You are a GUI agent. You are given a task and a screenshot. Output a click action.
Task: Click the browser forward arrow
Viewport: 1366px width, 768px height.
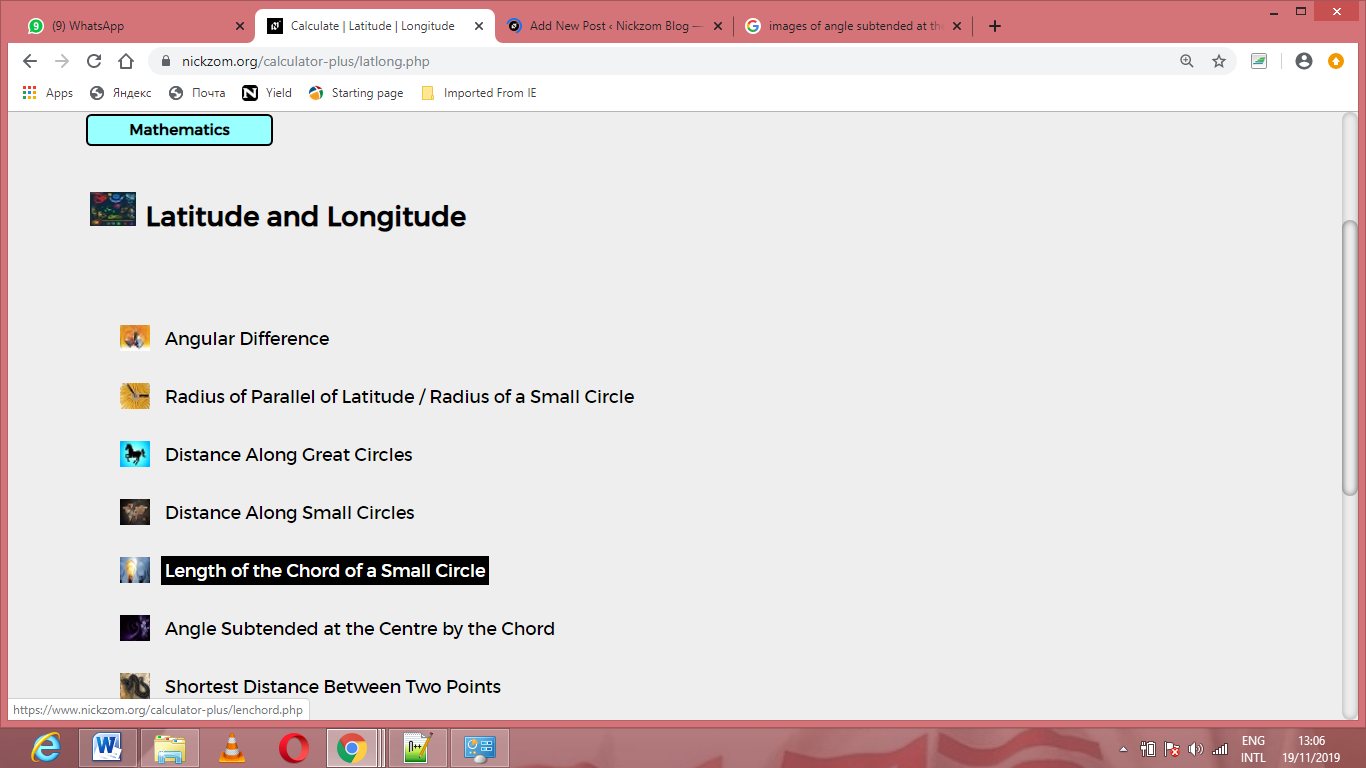pyautogui.click(x=62, y=61)
